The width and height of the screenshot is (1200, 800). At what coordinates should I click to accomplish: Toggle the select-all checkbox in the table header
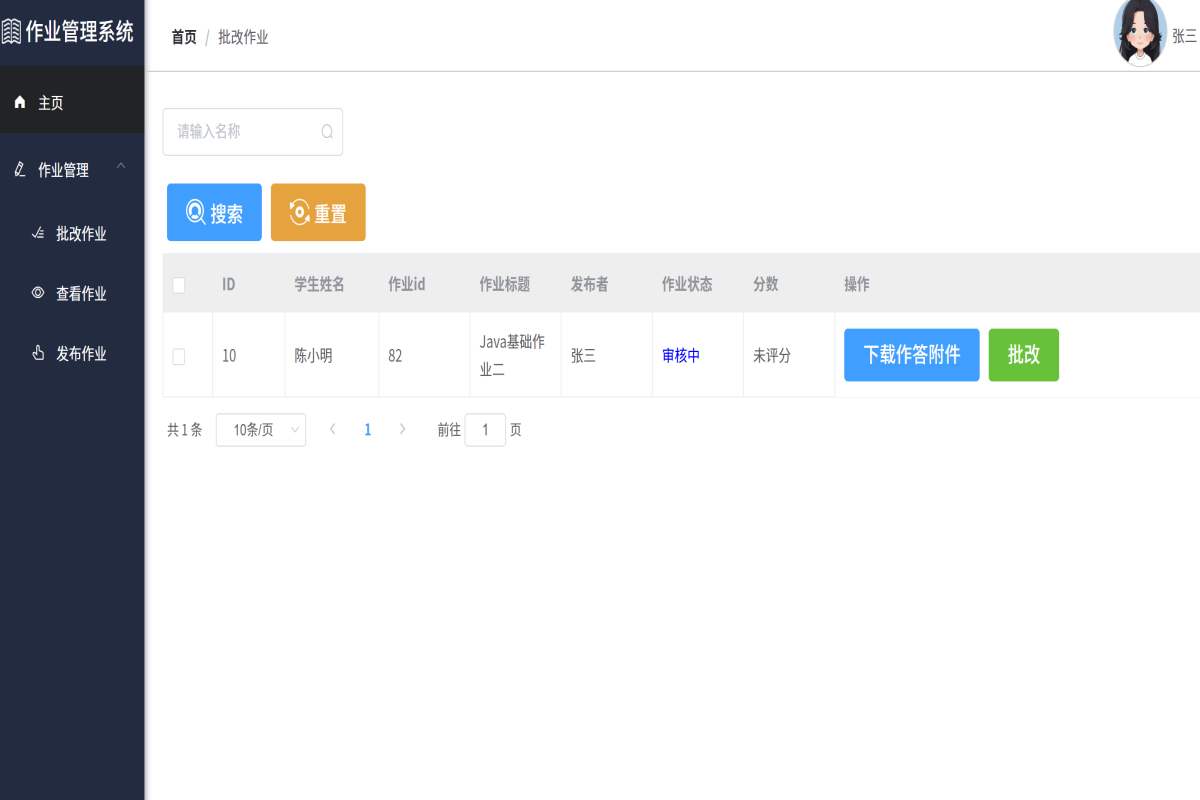(179, 285)
